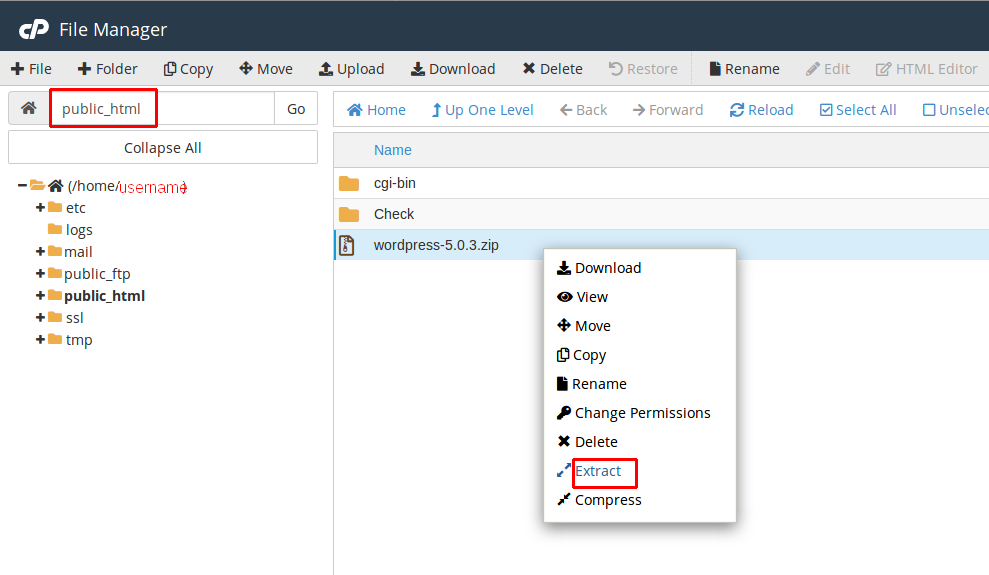989x575 pixels.
Task: Click Download in the top toolbar
Action: click(x=453, y=69)
